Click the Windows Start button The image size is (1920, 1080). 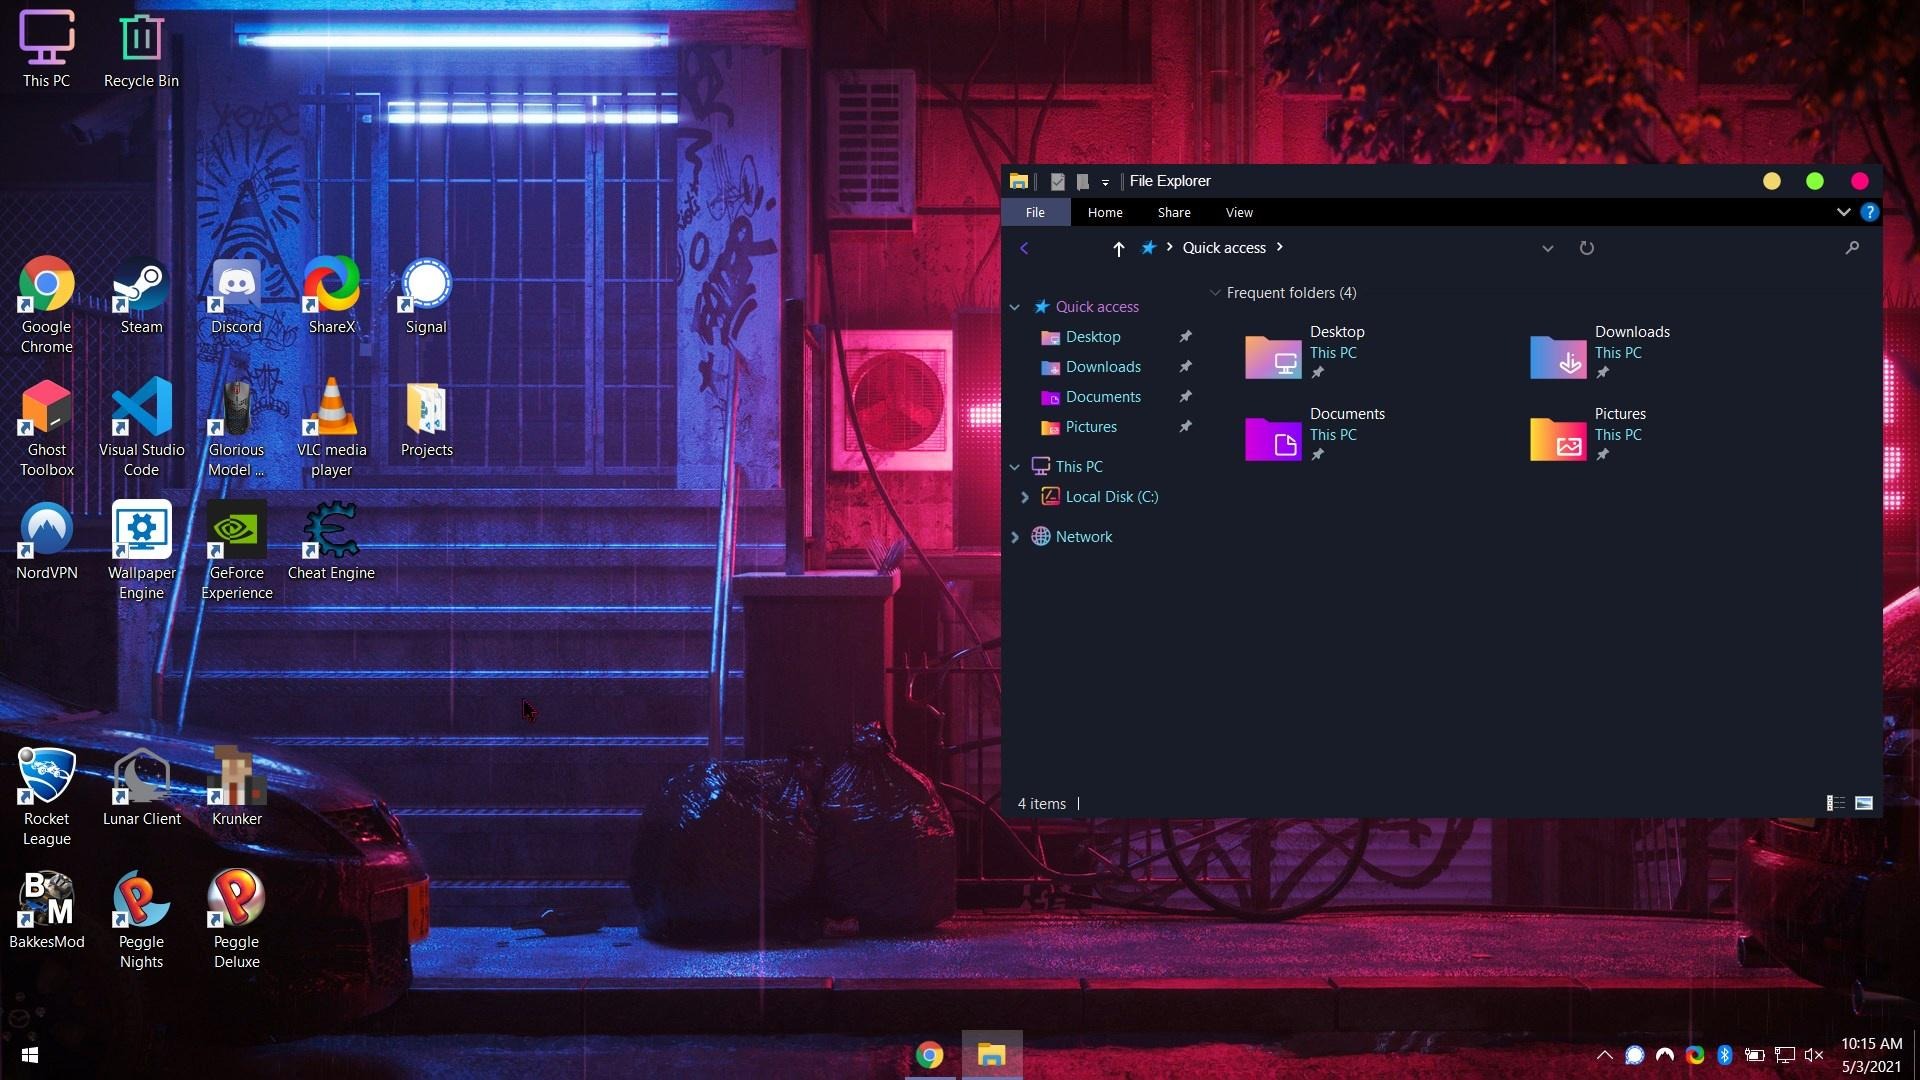pos(29,1055)
